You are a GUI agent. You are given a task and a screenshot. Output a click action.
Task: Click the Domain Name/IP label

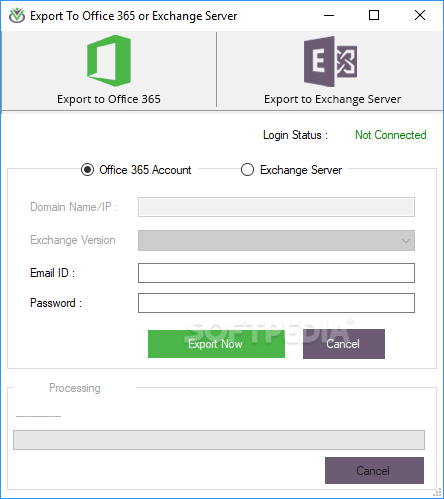click(74, 207)
